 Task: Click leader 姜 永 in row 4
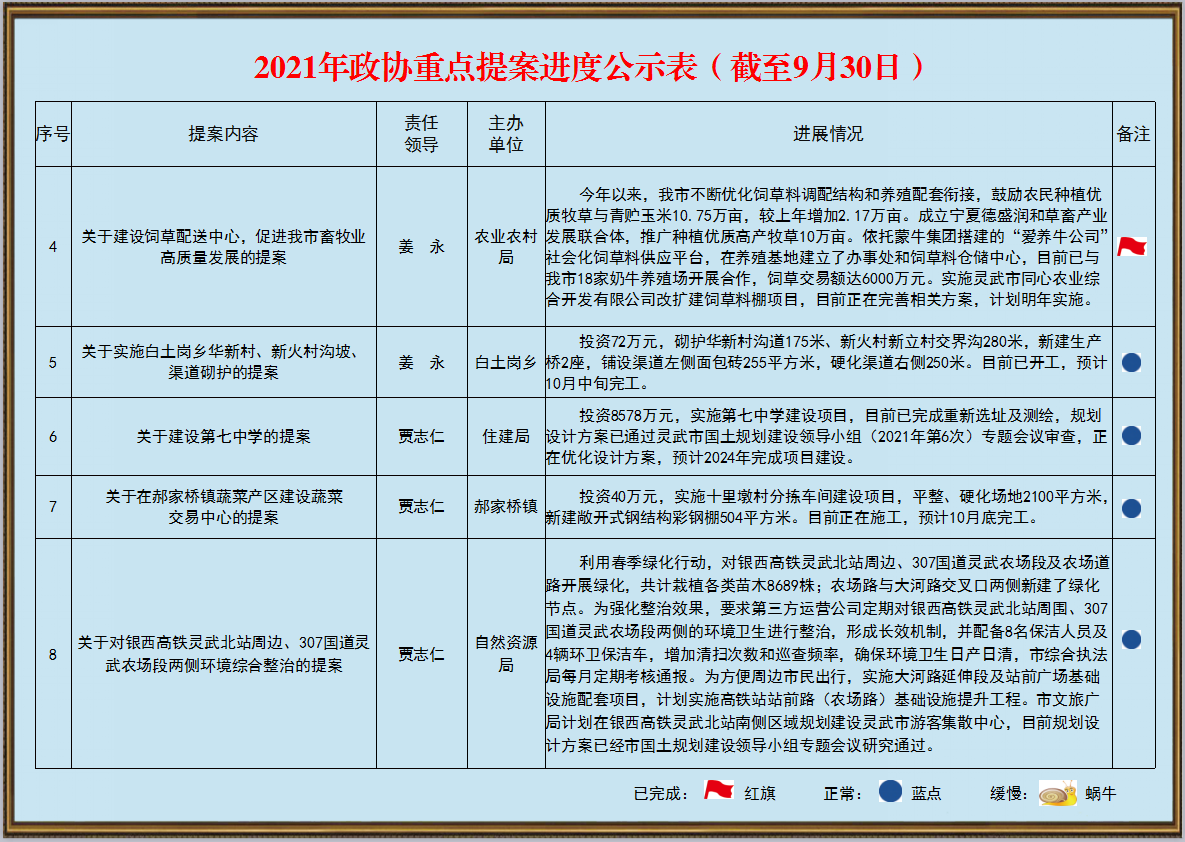pos(421,246)
